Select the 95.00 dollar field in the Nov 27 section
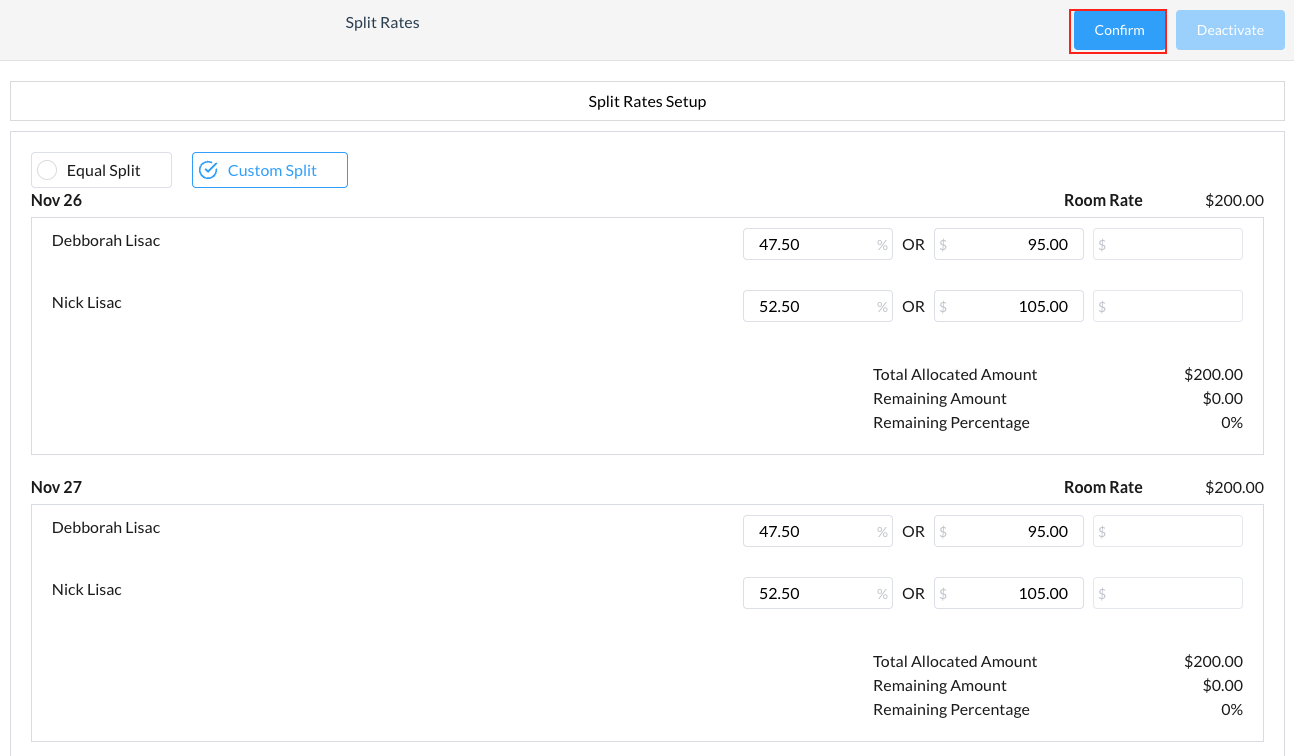 click(x=1008, y=531)
